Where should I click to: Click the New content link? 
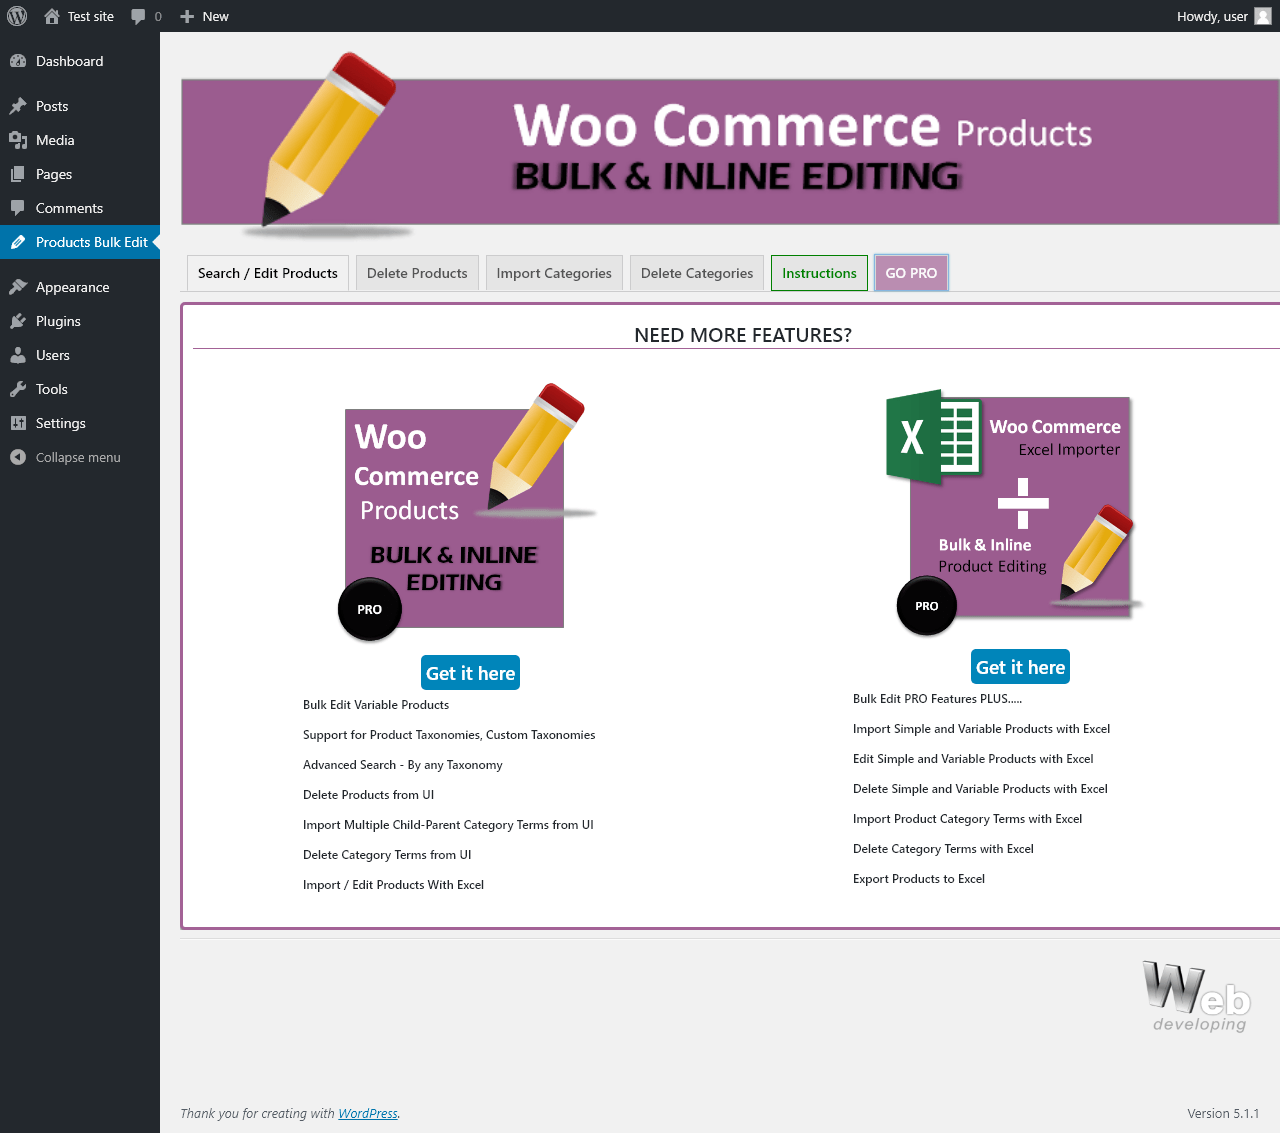click(x=204, y=16)
